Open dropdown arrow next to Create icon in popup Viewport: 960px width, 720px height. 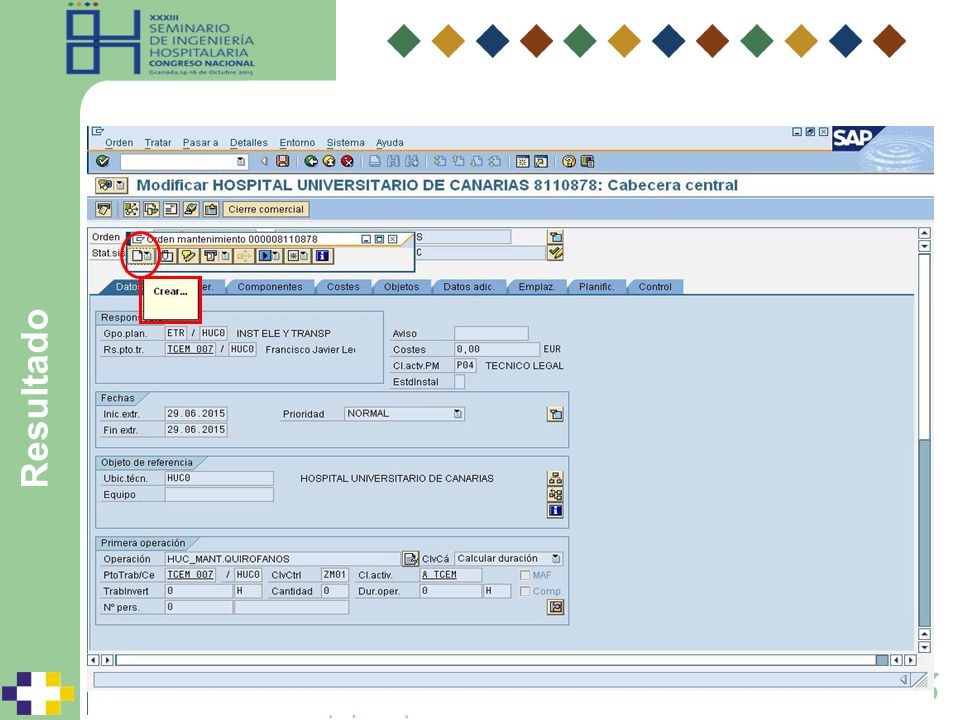click(148, 255)
